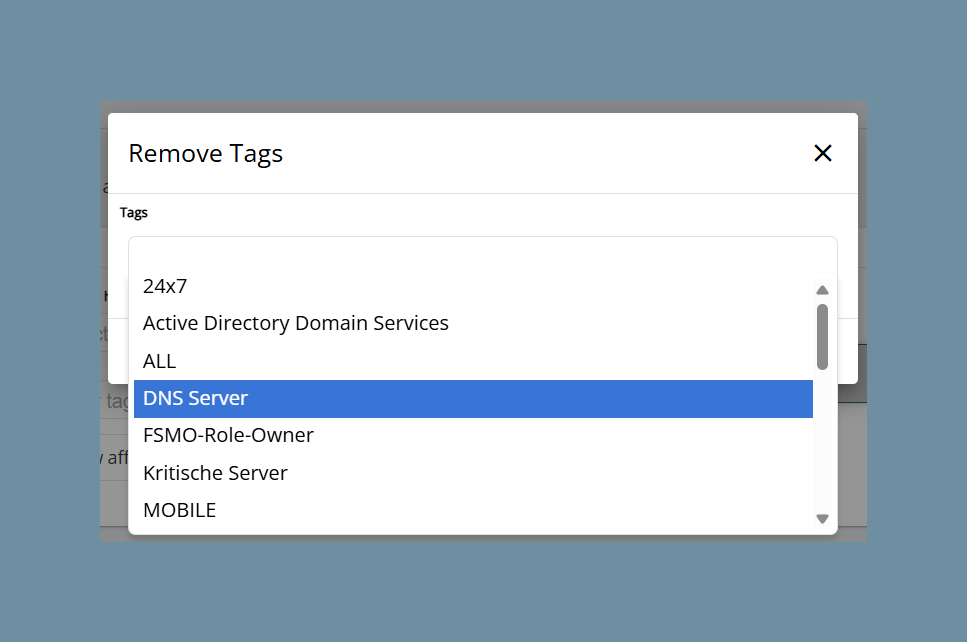Click into the Tags input field
This screenshot has height=642, width=967.
point(482,253)
